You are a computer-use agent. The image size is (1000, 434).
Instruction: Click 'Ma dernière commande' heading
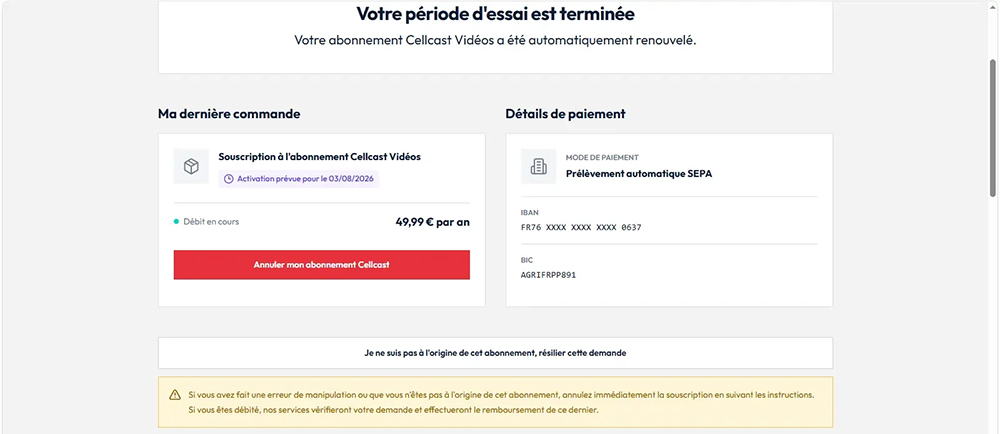pyautogui.click(x=229, y=114)
